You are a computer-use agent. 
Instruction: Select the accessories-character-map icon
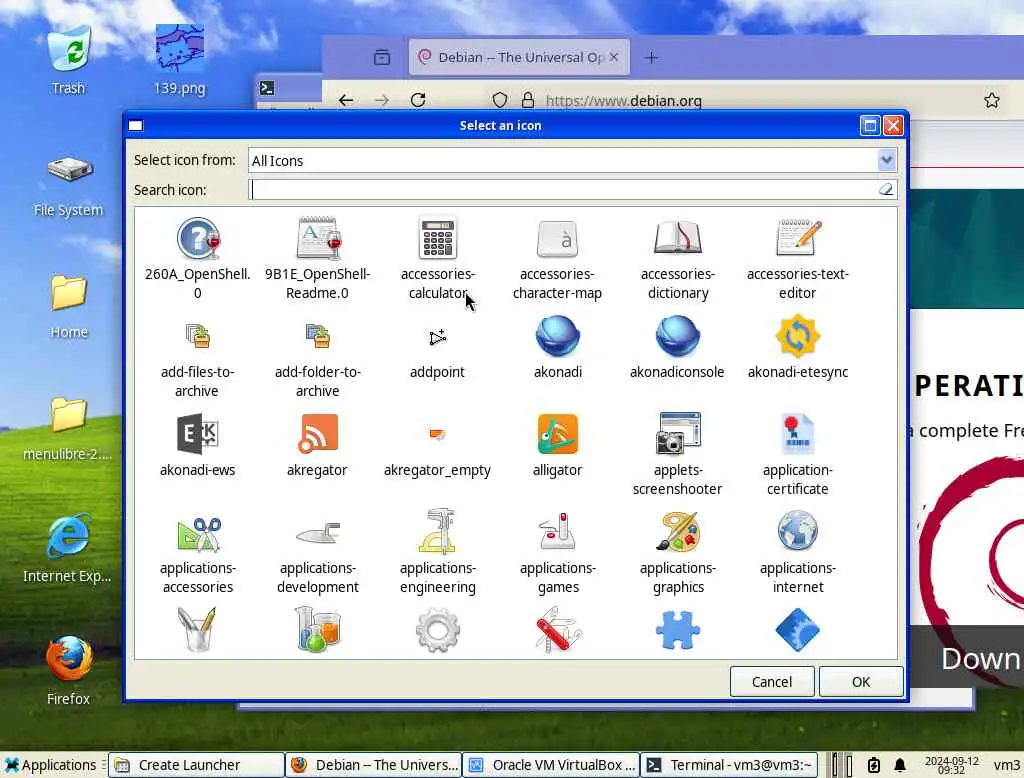(x=557, y=239)
